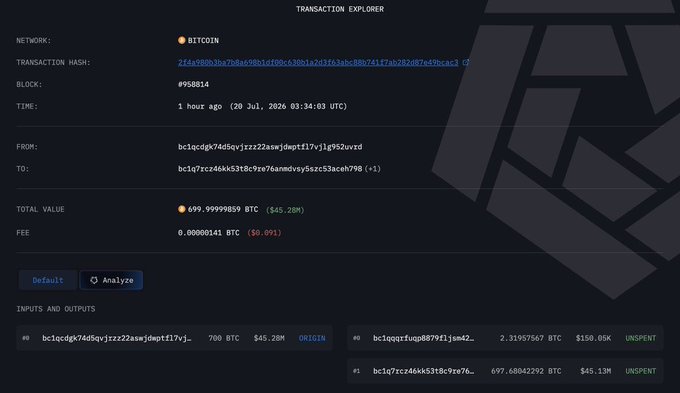This screenshot has height=393, width=680.
Task: Select the TO address bc1q7rcz46kk53t8c9re76anmdvsy5szc53aceh798
Action: coord(270,169)
